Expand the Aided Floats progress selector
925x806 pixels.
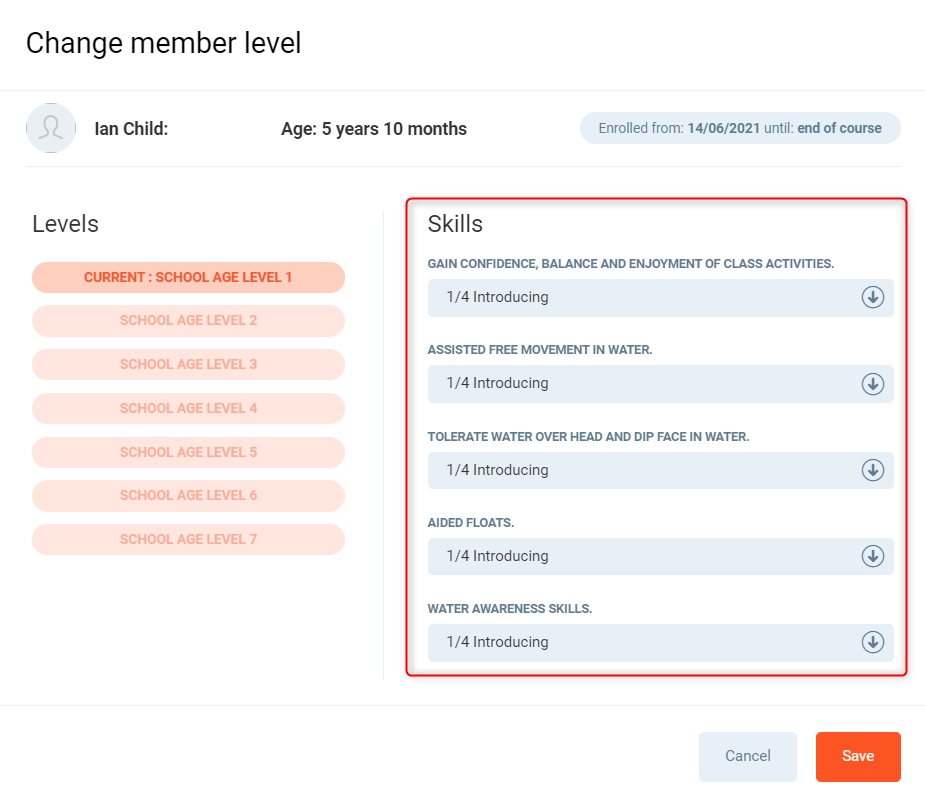[640, 556]
